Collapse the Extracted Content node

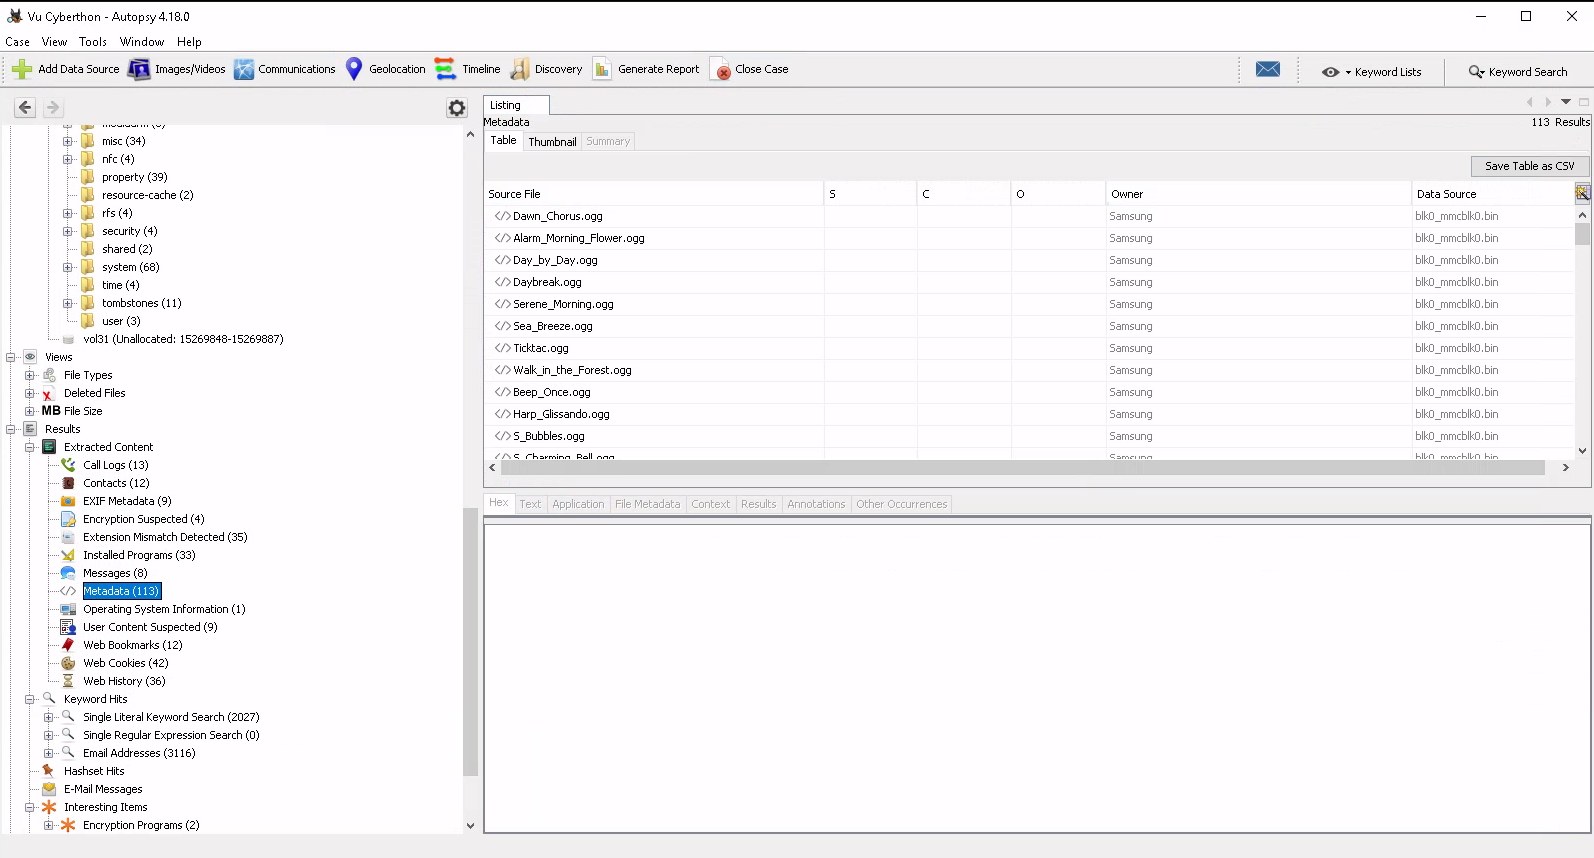click(30, 447)
